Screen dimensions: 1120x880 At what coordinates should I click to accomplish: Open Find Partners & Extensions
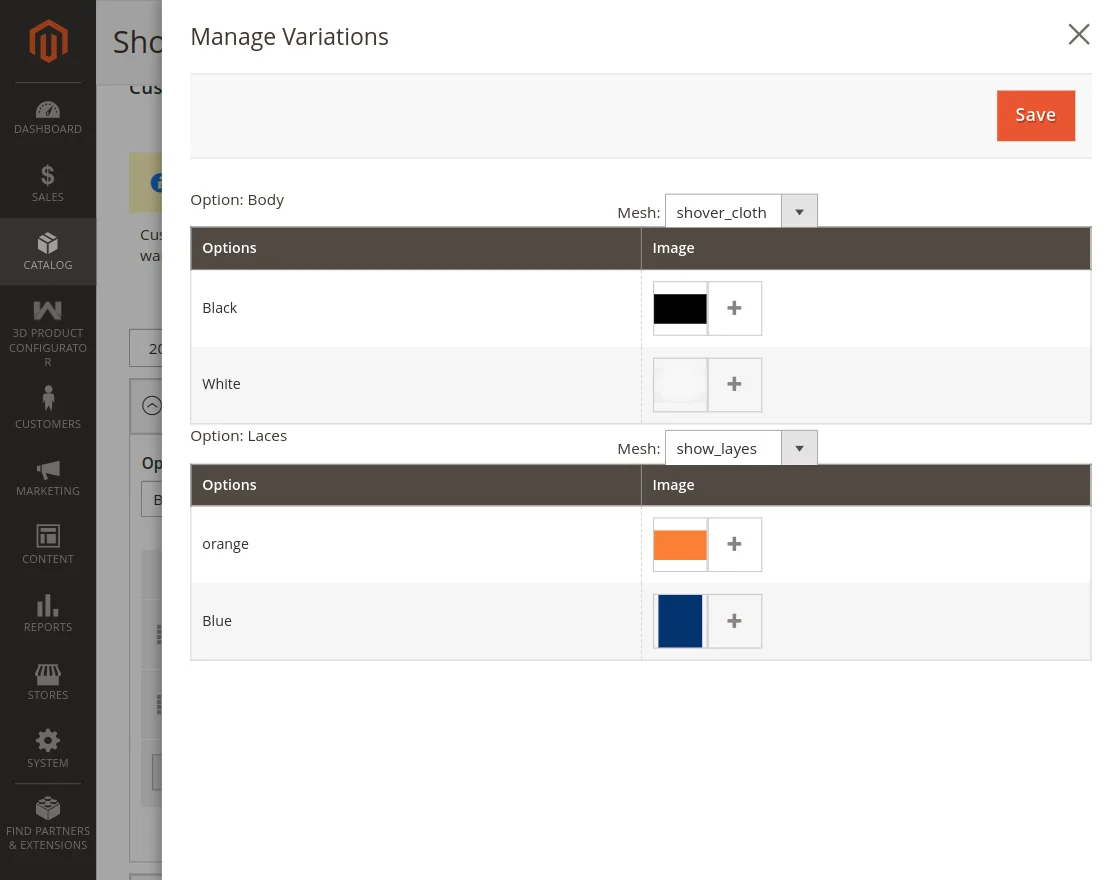click(x=47, y=817)
